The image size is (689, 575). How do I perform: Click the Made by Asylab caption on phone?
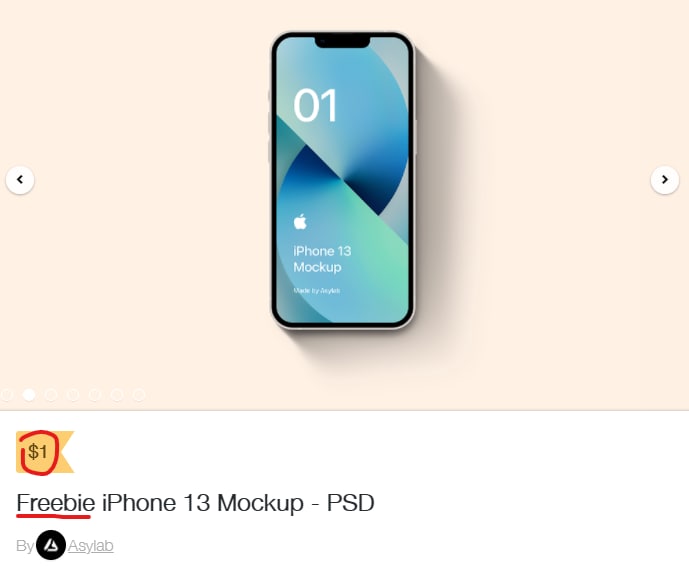317,291
